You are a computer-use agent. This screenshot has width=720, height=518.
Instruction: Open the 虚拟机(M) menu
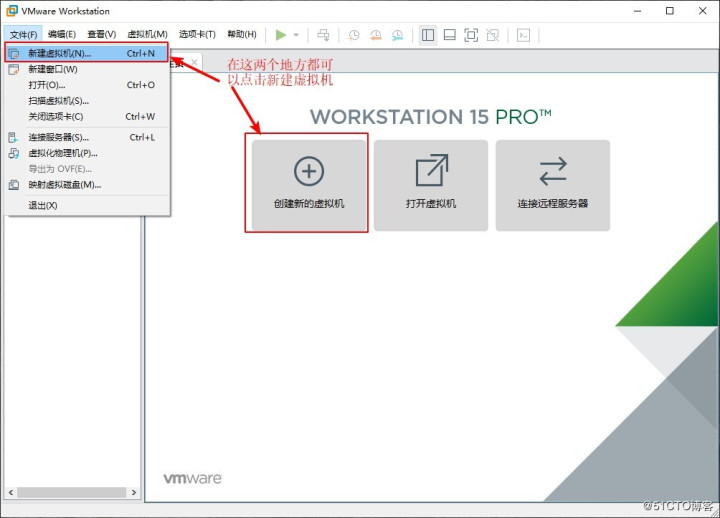tap(147, 34)
